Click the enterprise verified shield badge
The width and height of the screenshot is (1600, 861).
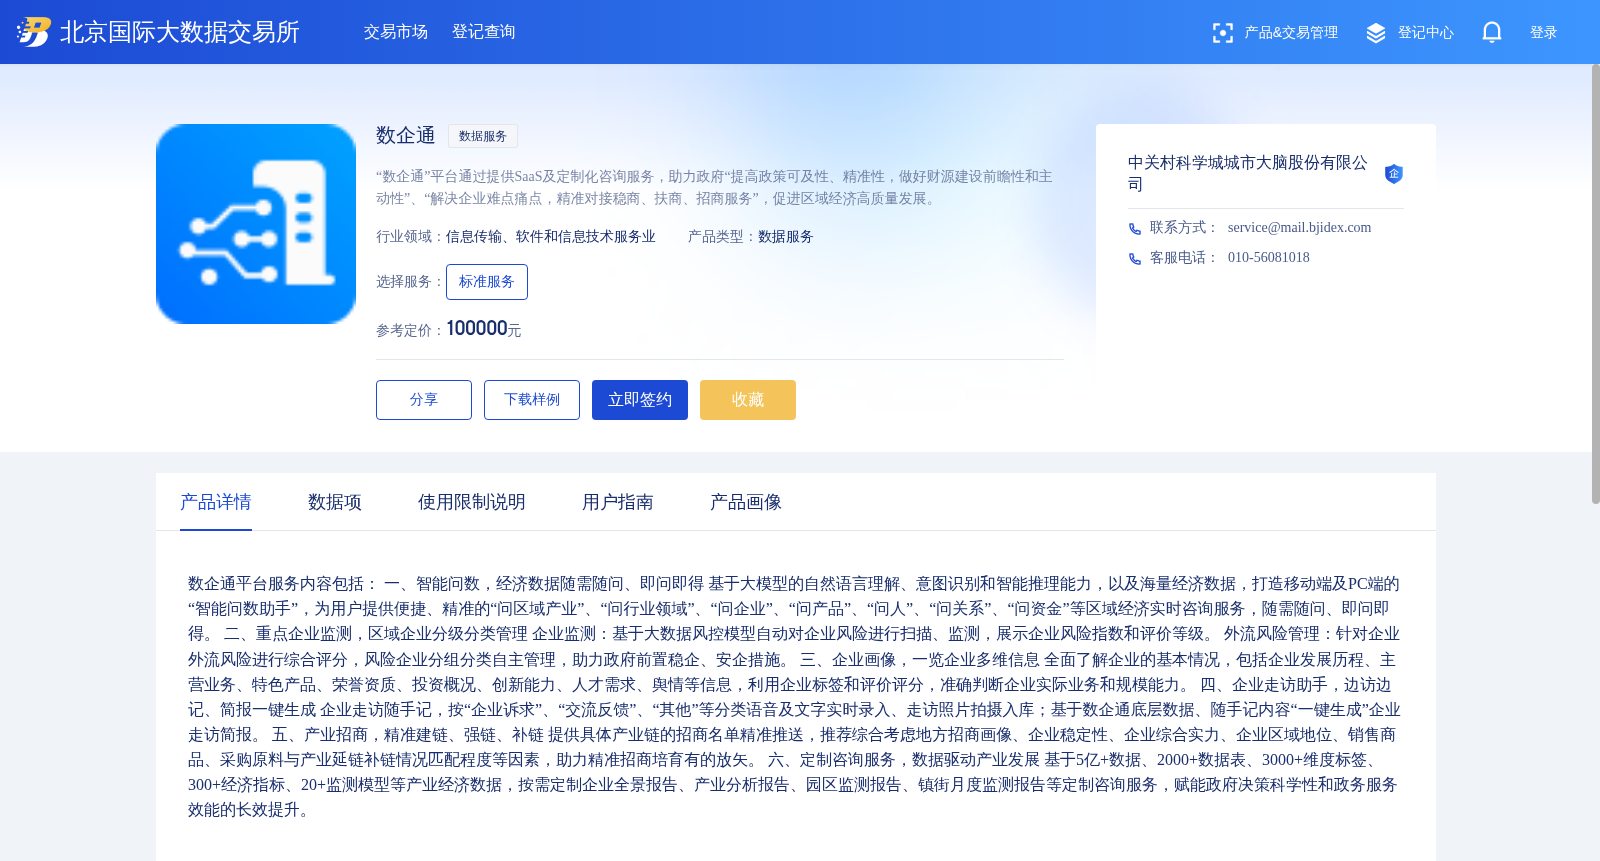pos(1393,174)
